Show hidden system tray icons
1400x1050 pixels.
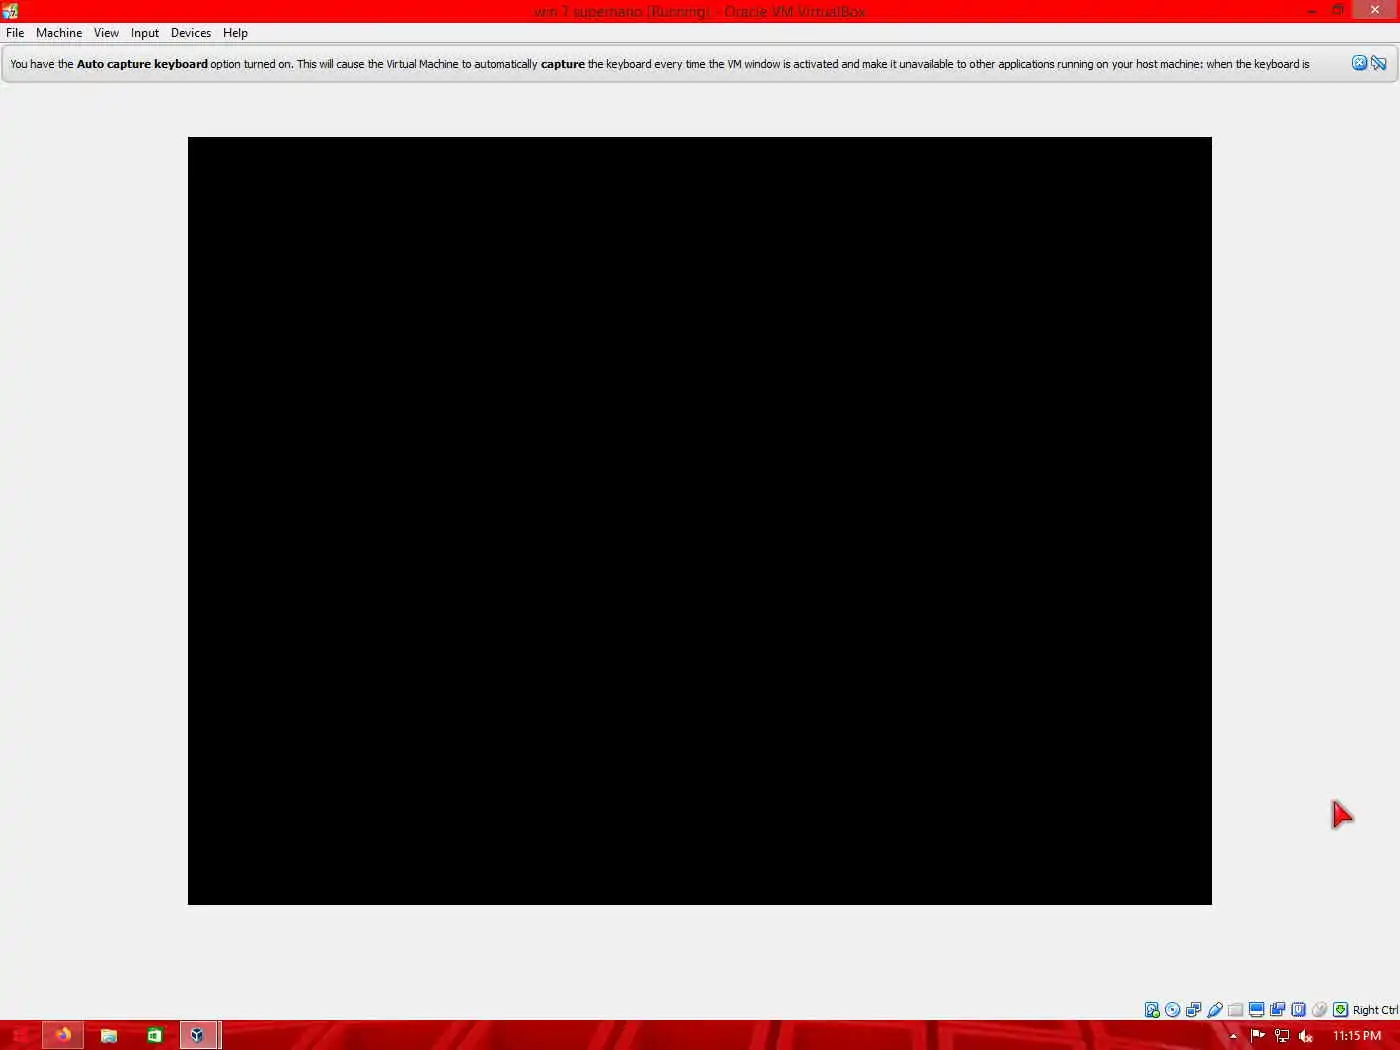(1233, 1036)
